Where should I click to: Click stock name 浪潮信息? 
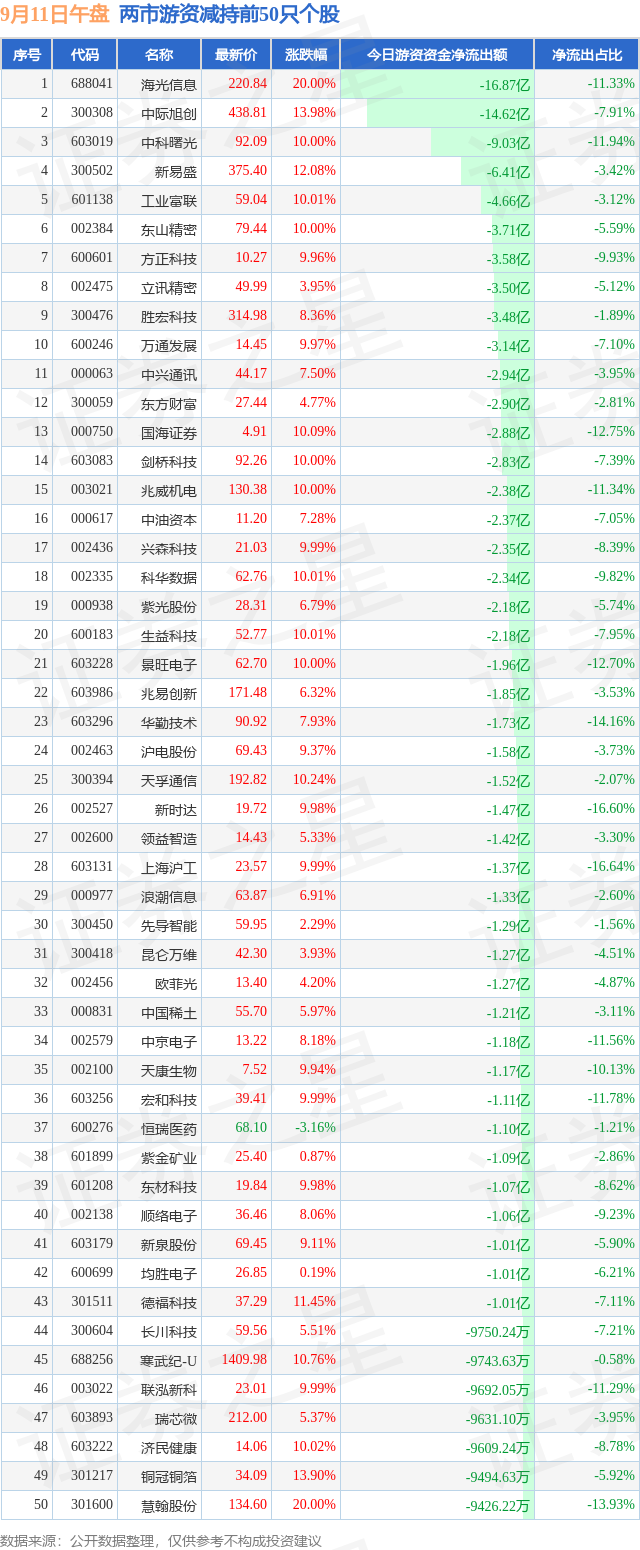(x=170, y=897)
